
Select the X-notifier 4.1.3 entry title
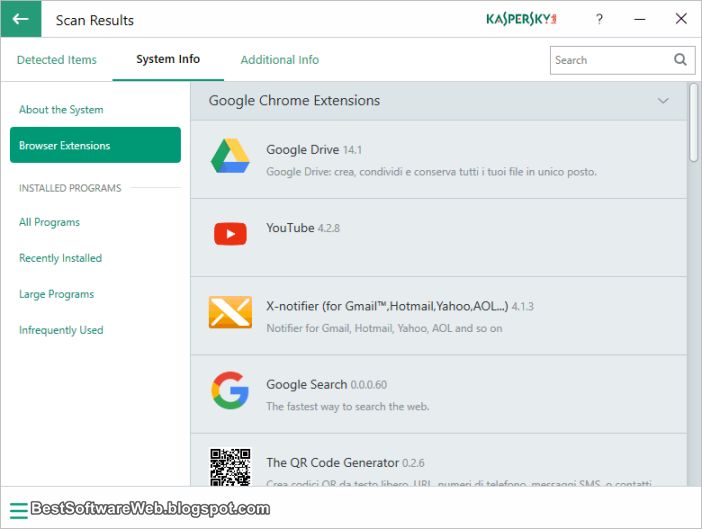pyautogui.click(x=400, y=306)
